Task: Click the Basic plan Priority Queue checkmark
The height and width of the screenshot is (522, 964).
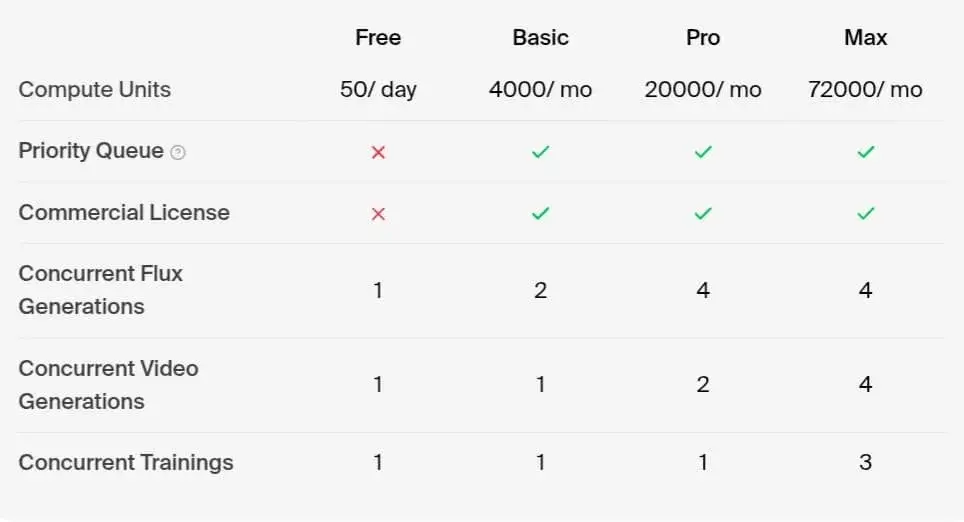Action: point(541,152)
